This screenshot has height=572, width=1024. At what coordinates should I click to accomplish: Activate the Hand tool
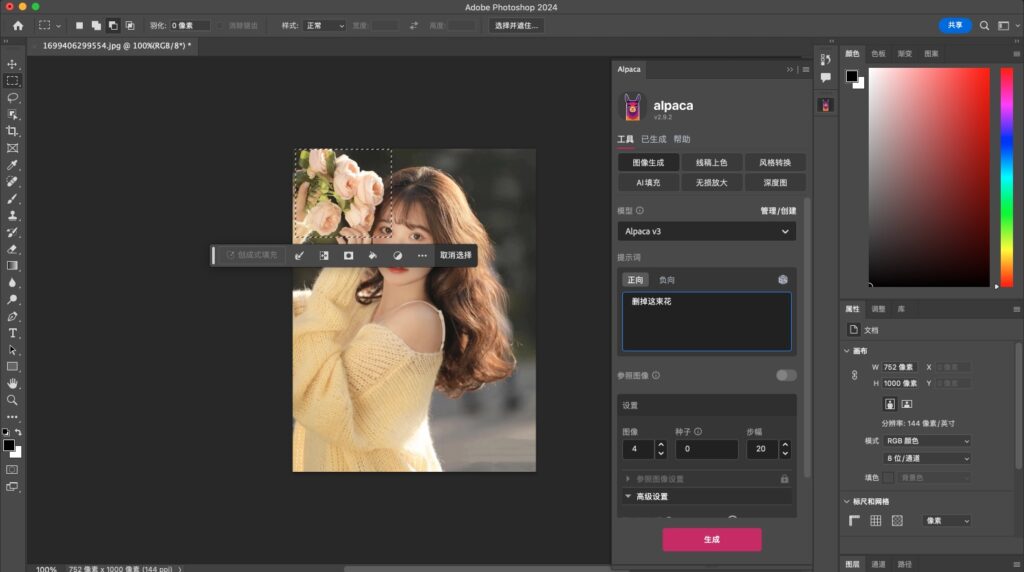pos(13,383)
